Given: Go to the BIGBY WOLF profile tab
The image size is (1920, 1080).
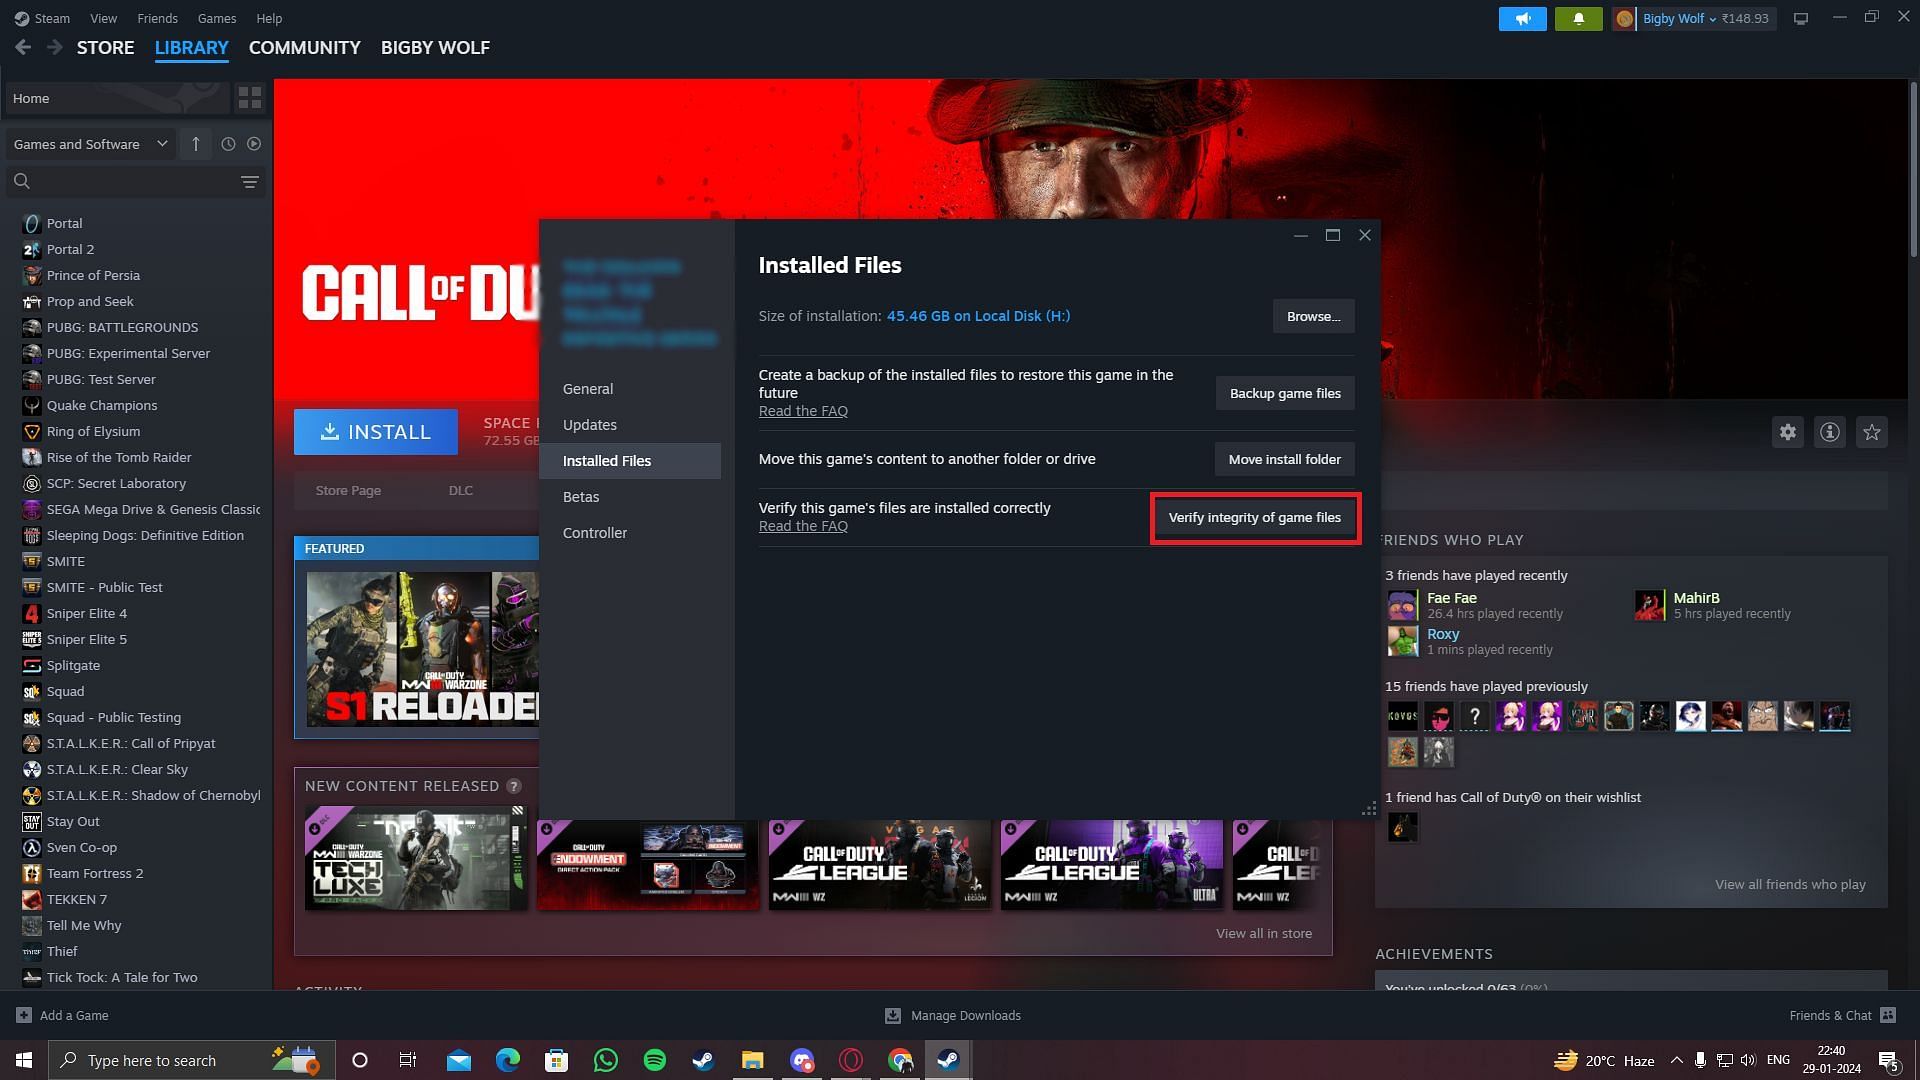Looking at the screenshot, I should [435, 47].
